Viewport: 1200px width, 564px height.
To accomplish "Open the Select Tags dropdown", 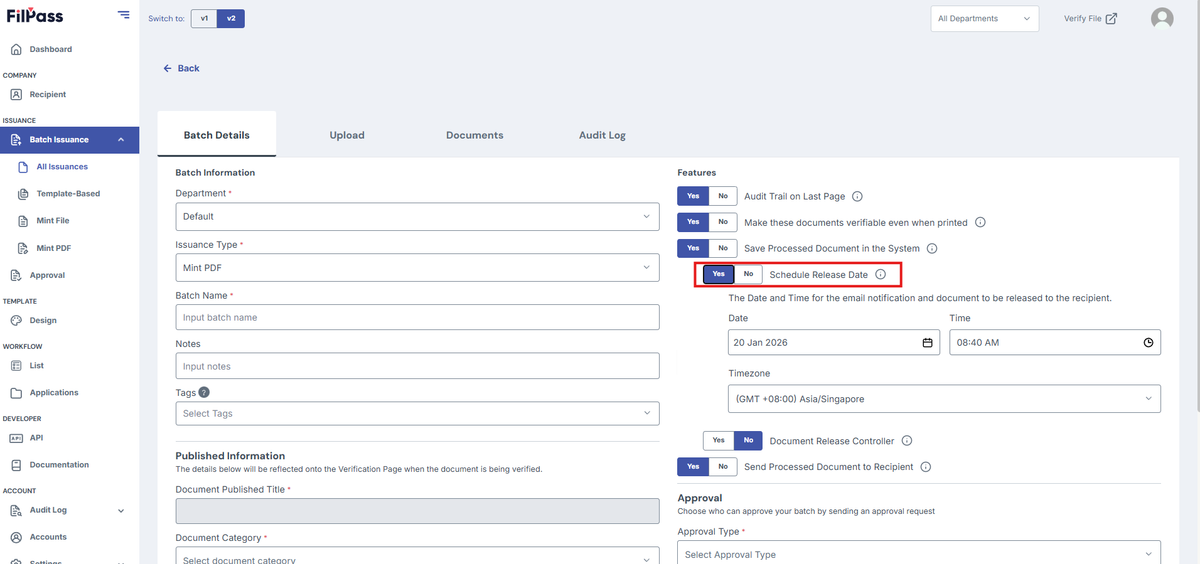I will click(417, 413).
